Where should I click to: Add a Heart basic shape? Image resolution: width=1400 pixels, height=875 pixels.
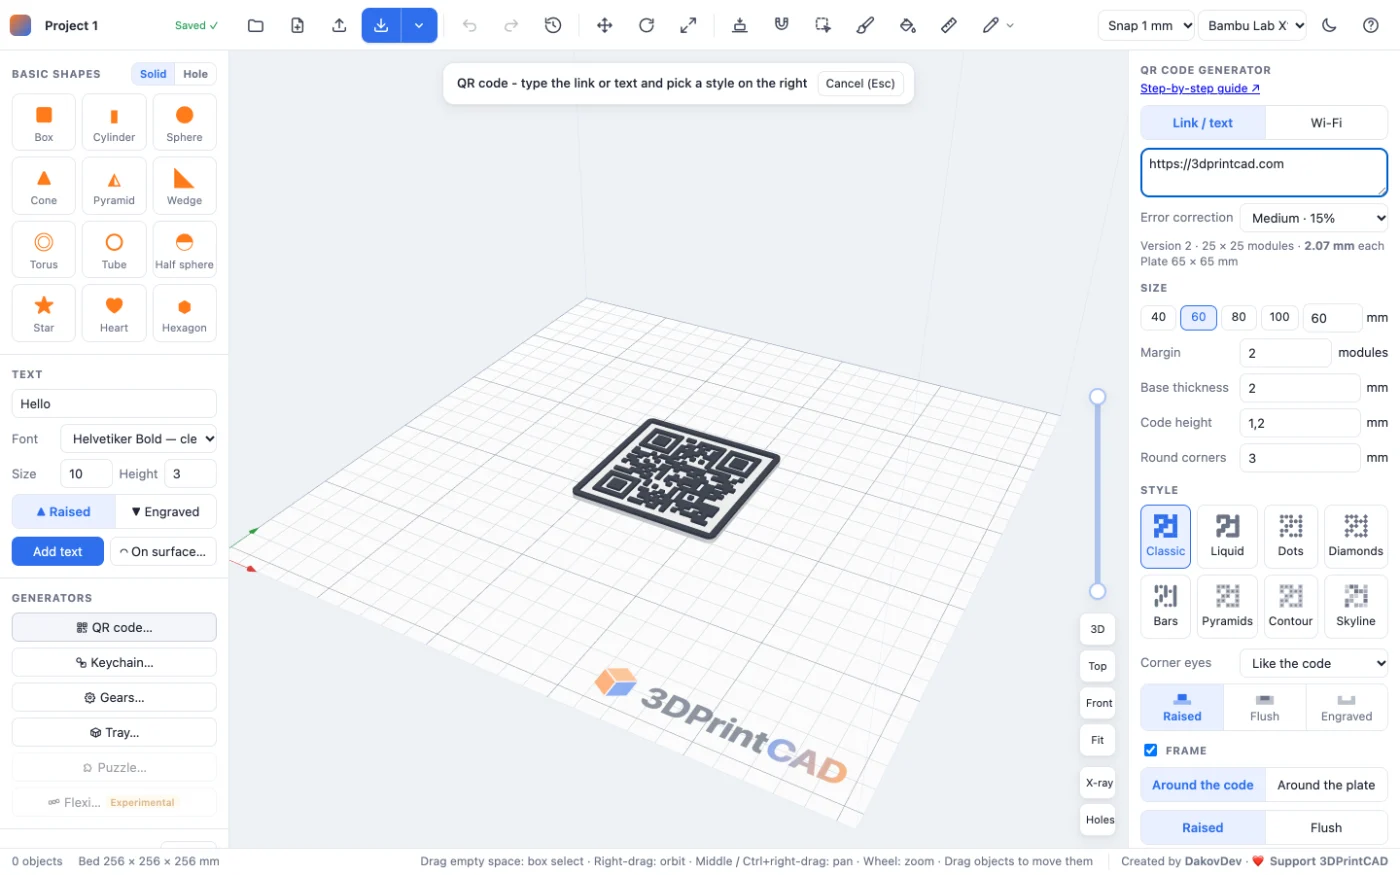[x=114, y=313]
